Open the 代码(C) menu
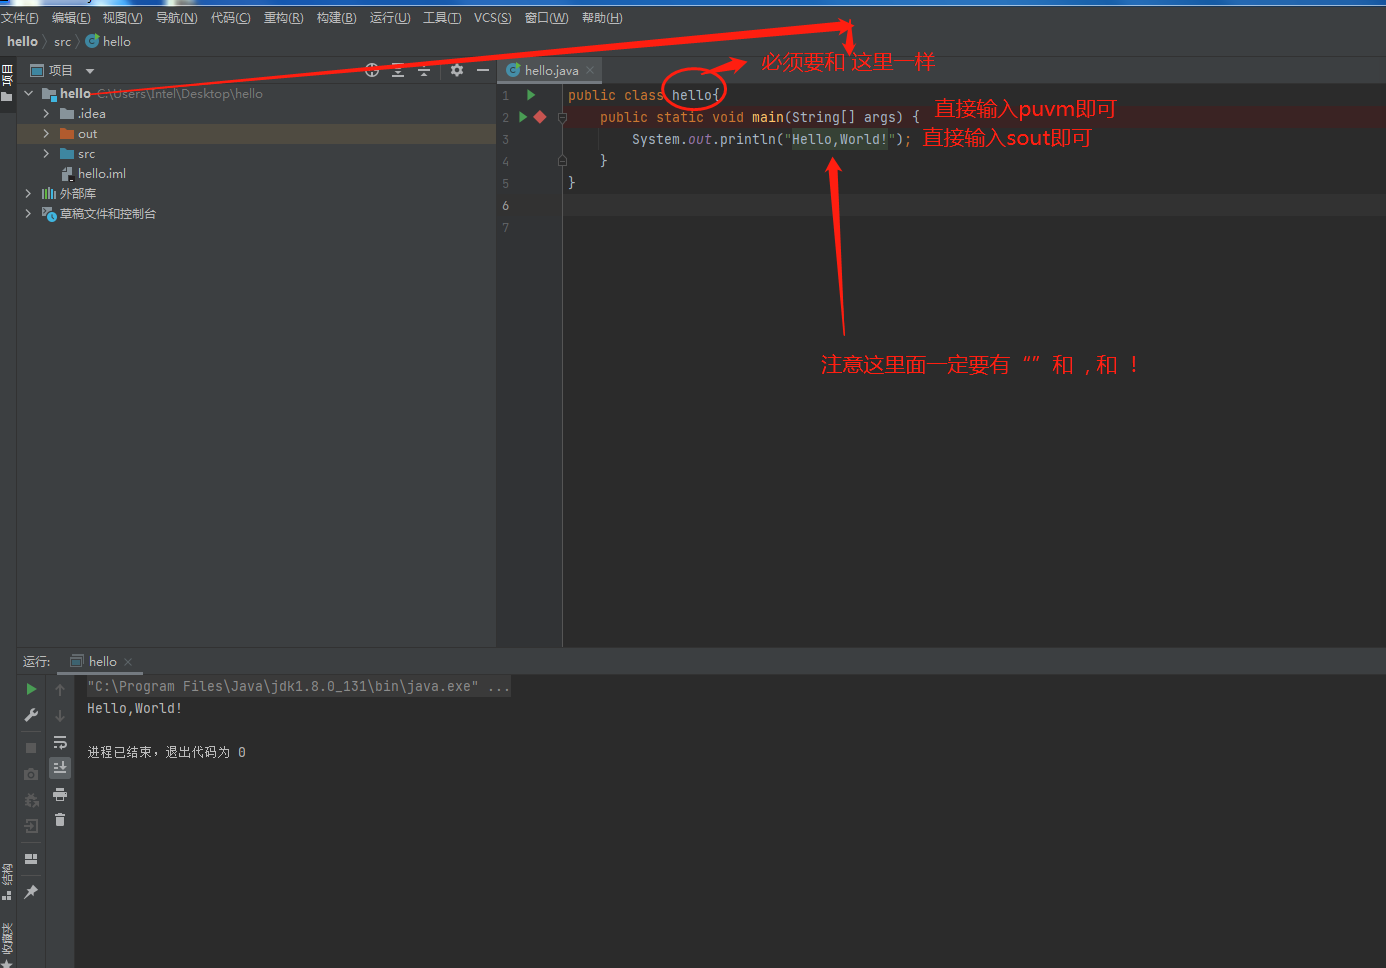1386x968 pixels. (231, 18)
